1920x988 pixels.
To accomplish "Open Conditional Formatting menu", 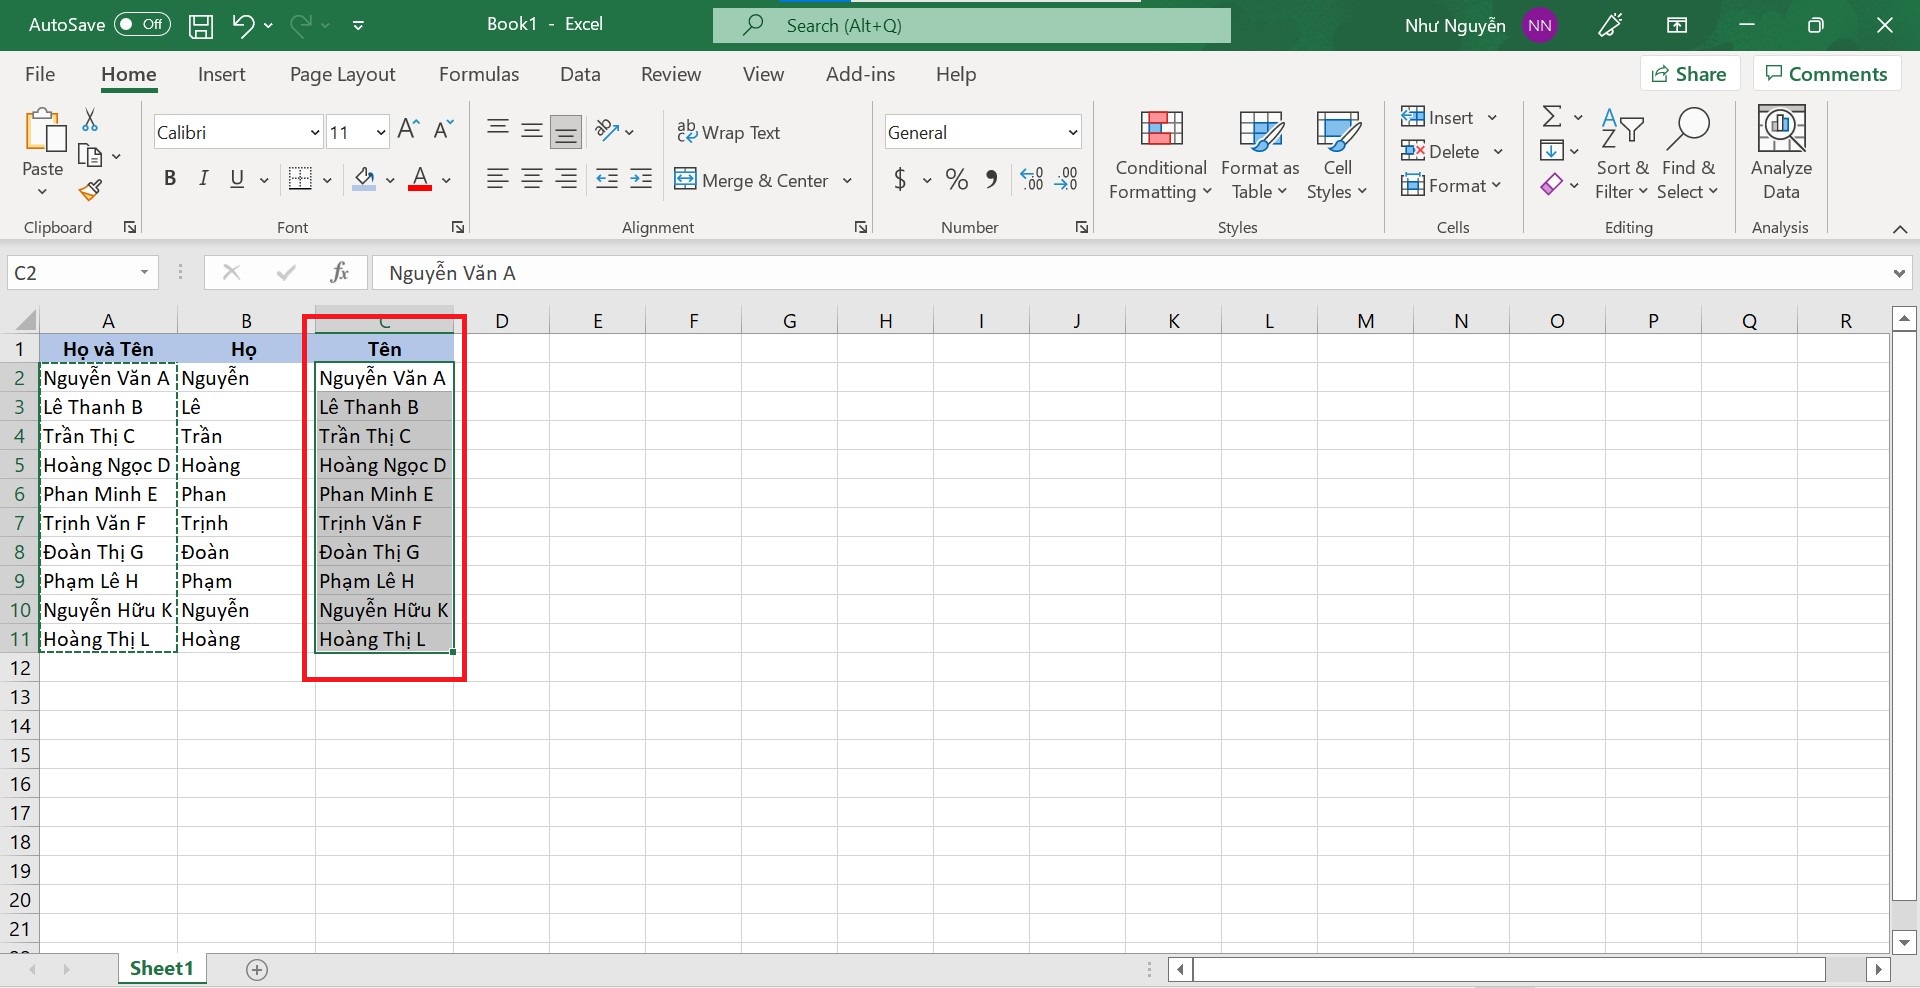I will [1161, 154].
